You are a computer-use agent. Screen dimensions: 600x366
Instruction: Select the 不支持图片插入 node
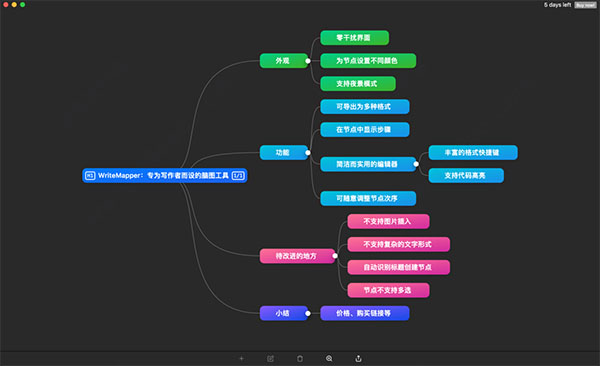click(388, 221)
